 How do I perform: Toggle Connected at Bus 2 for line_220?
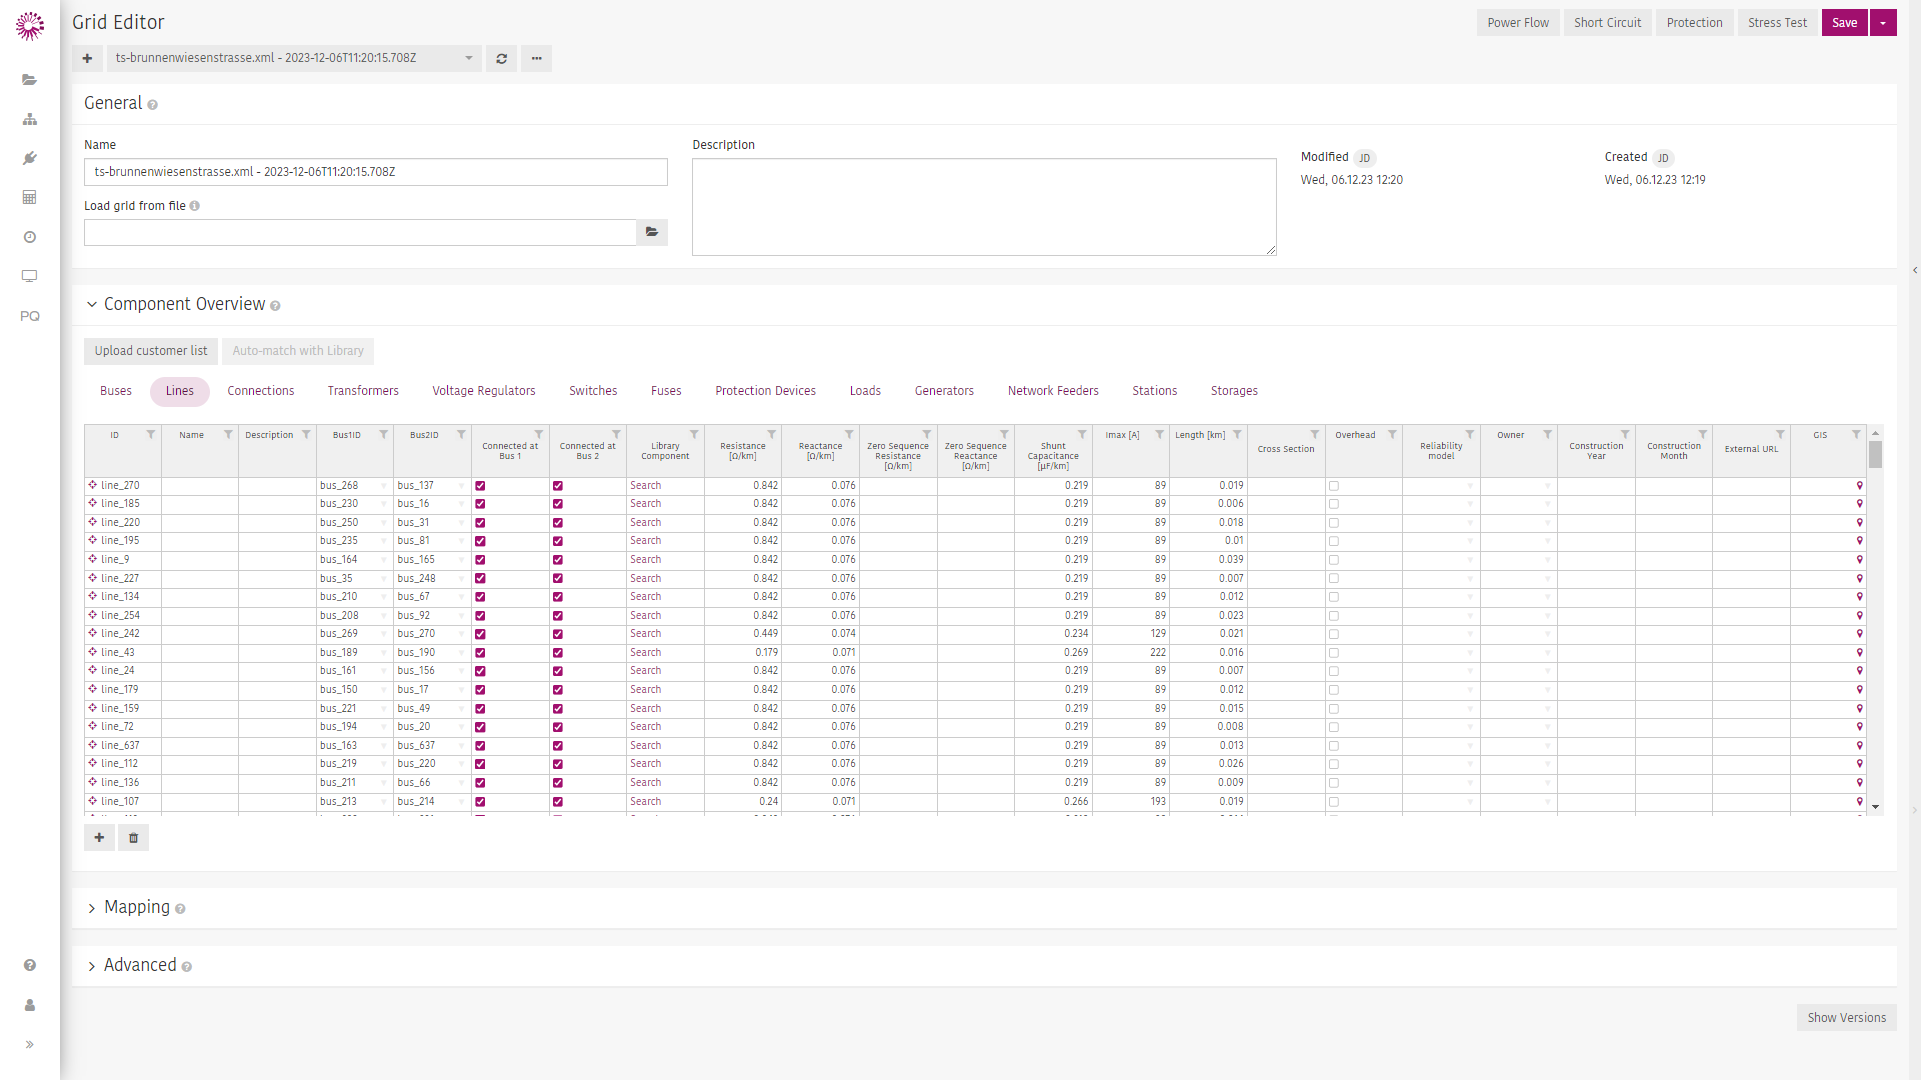coord(558,523)
